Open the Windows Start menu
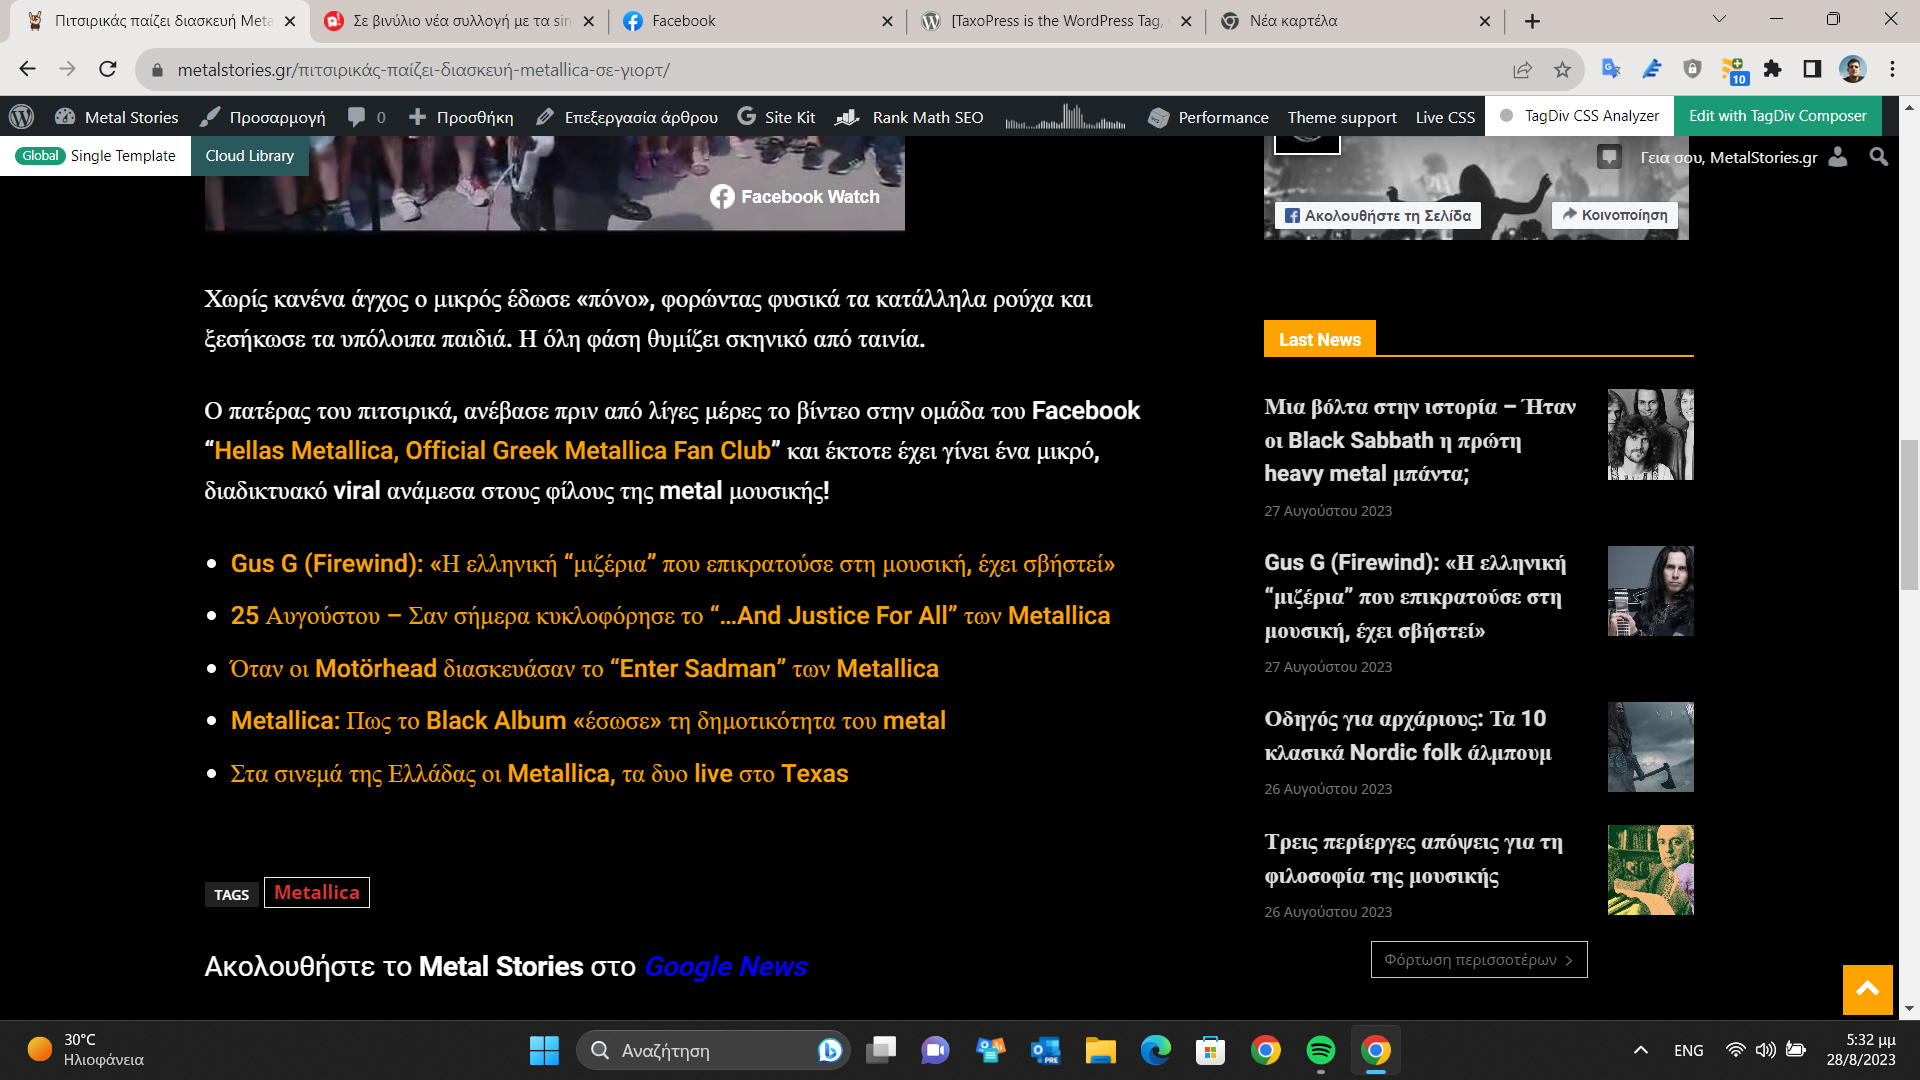Viewport: 1920px width, 1080px height. [x=544, y=1050]
